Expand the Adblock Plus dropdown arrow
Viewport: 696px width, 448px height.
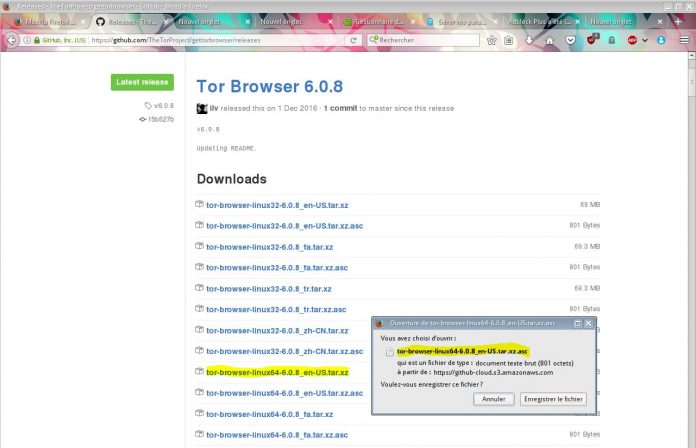coord(645,40)
